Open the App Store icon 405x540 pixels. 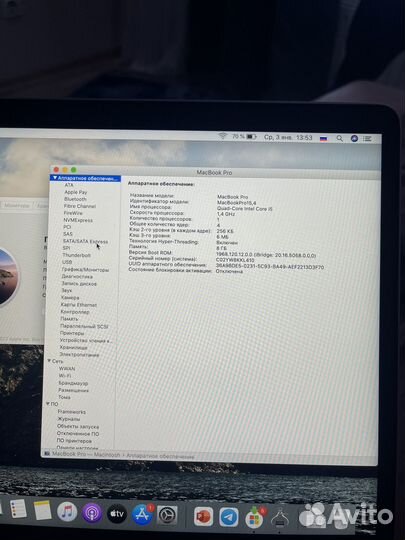(142, 515)
